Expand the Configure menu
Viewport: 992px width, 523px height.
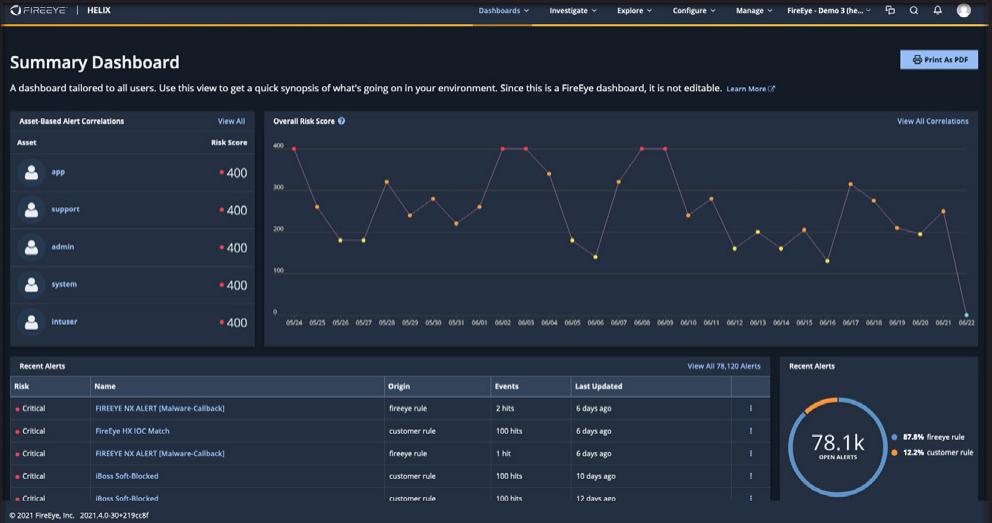tap(694, 10)
